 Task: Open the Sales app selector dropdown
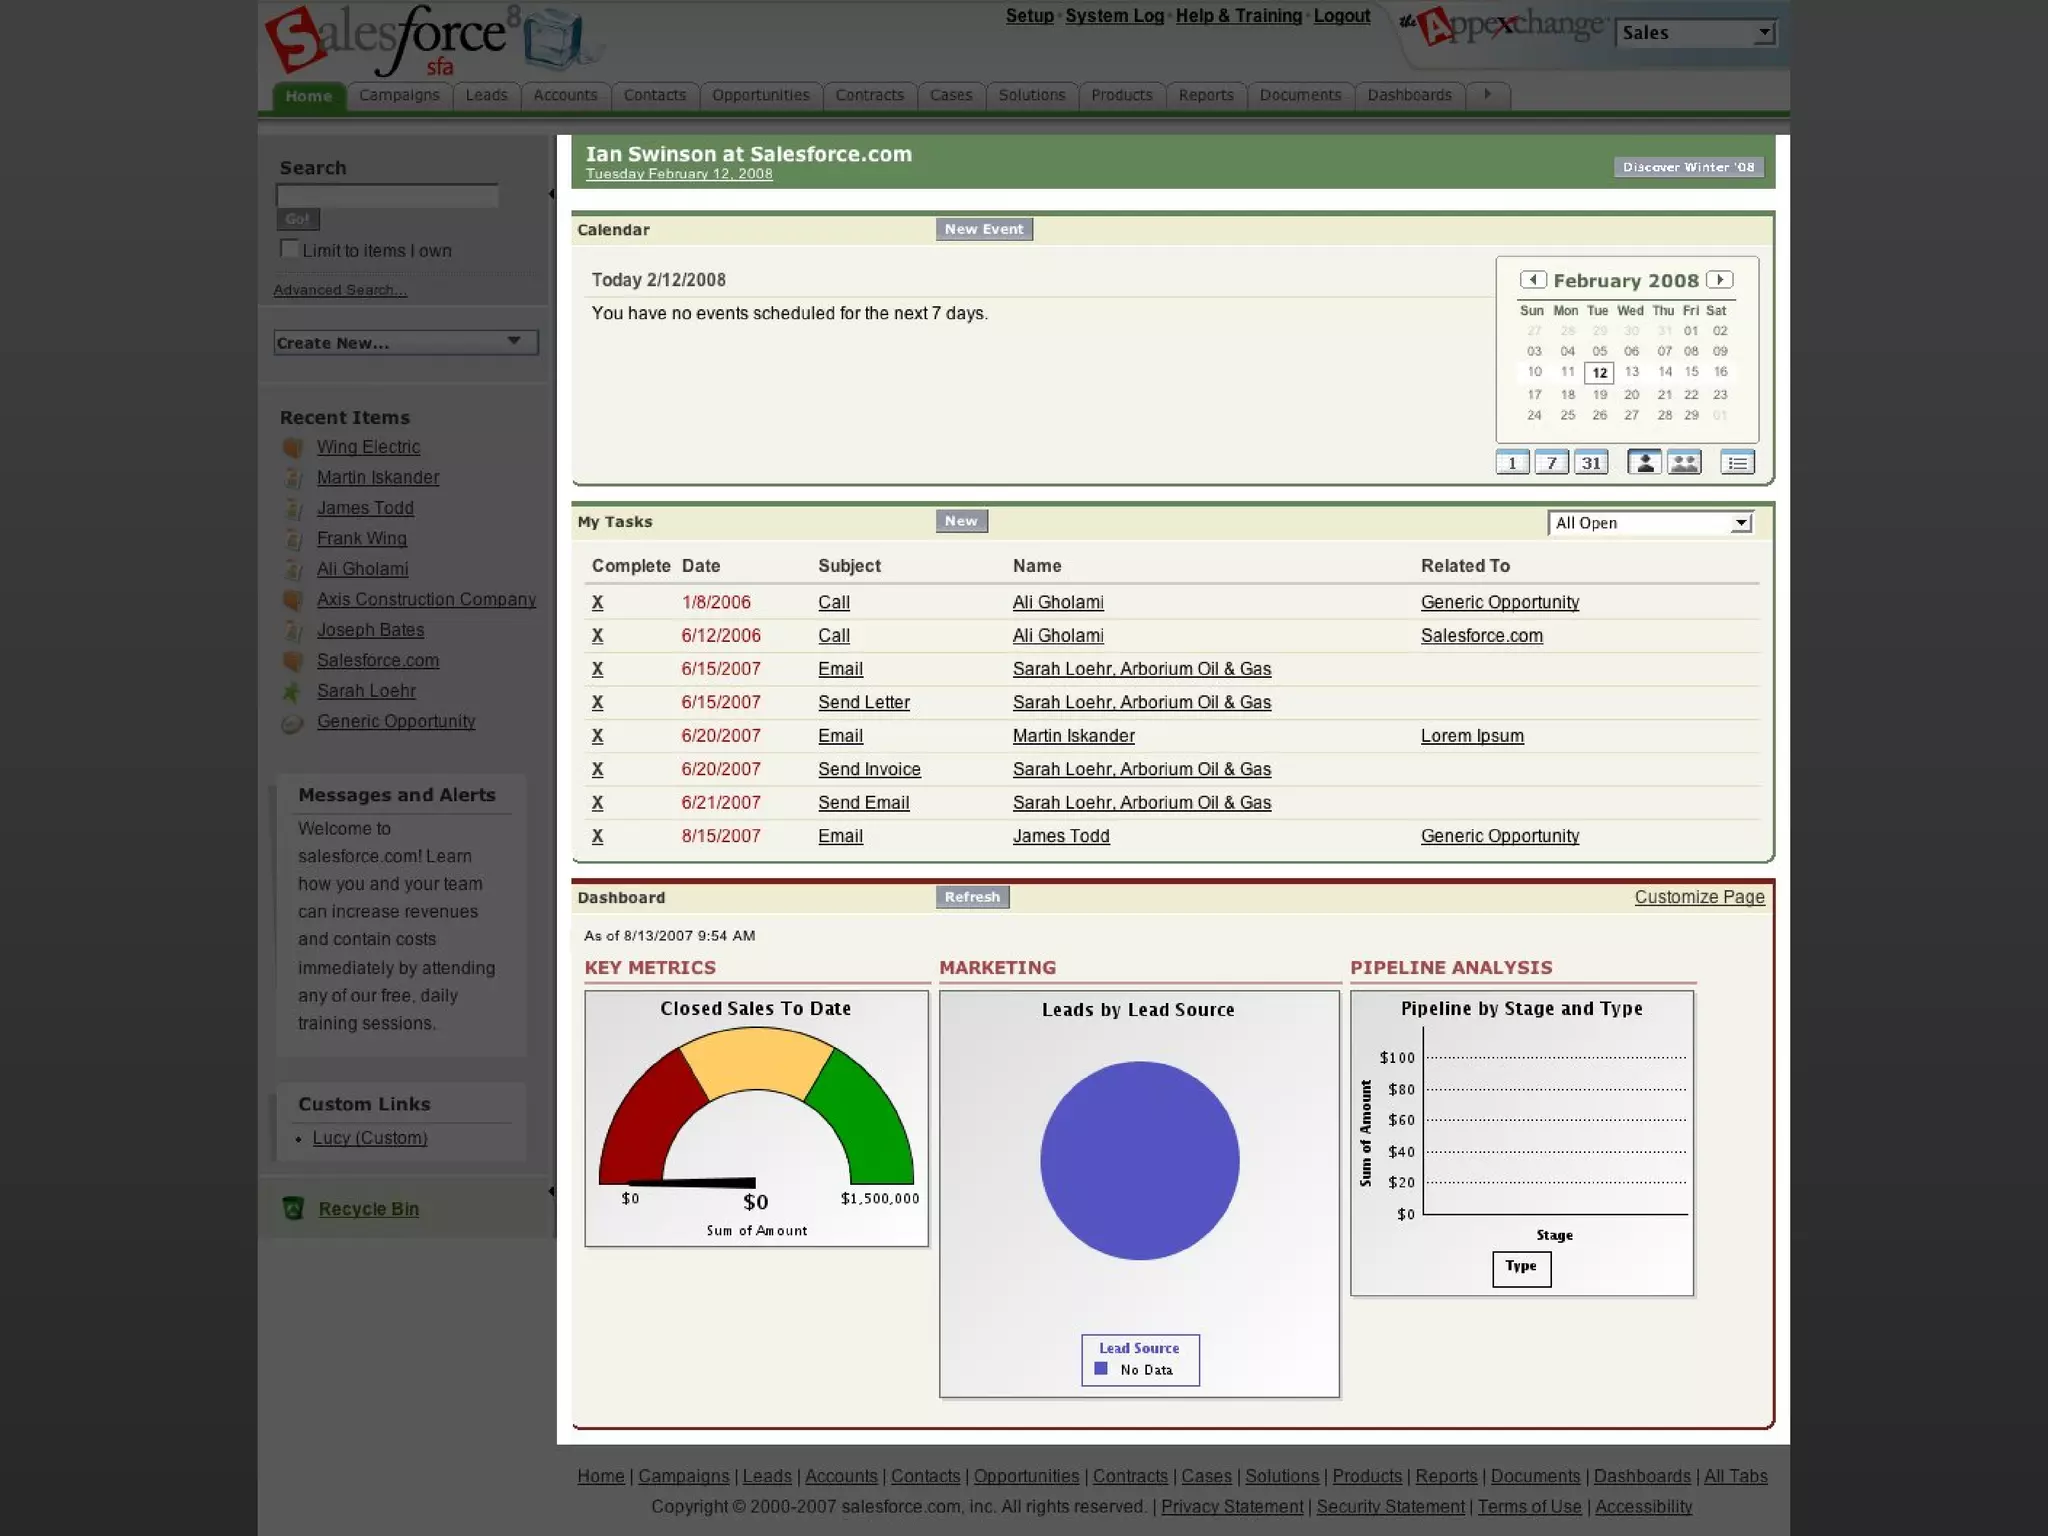coord(1695,33)
